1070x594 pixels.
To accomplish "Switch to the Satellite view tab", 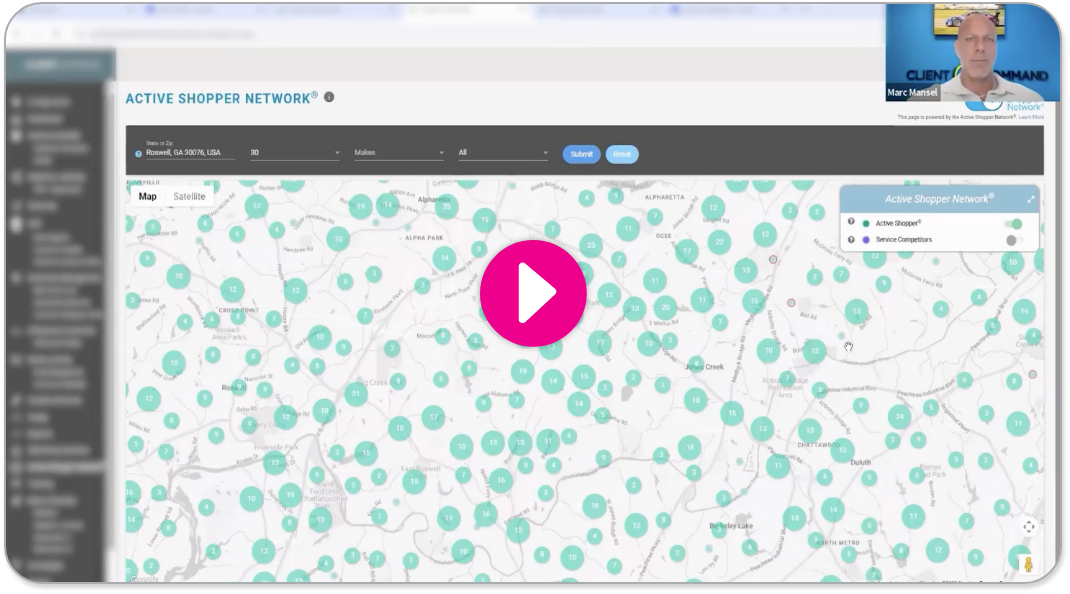I will (x=189, y=197).
